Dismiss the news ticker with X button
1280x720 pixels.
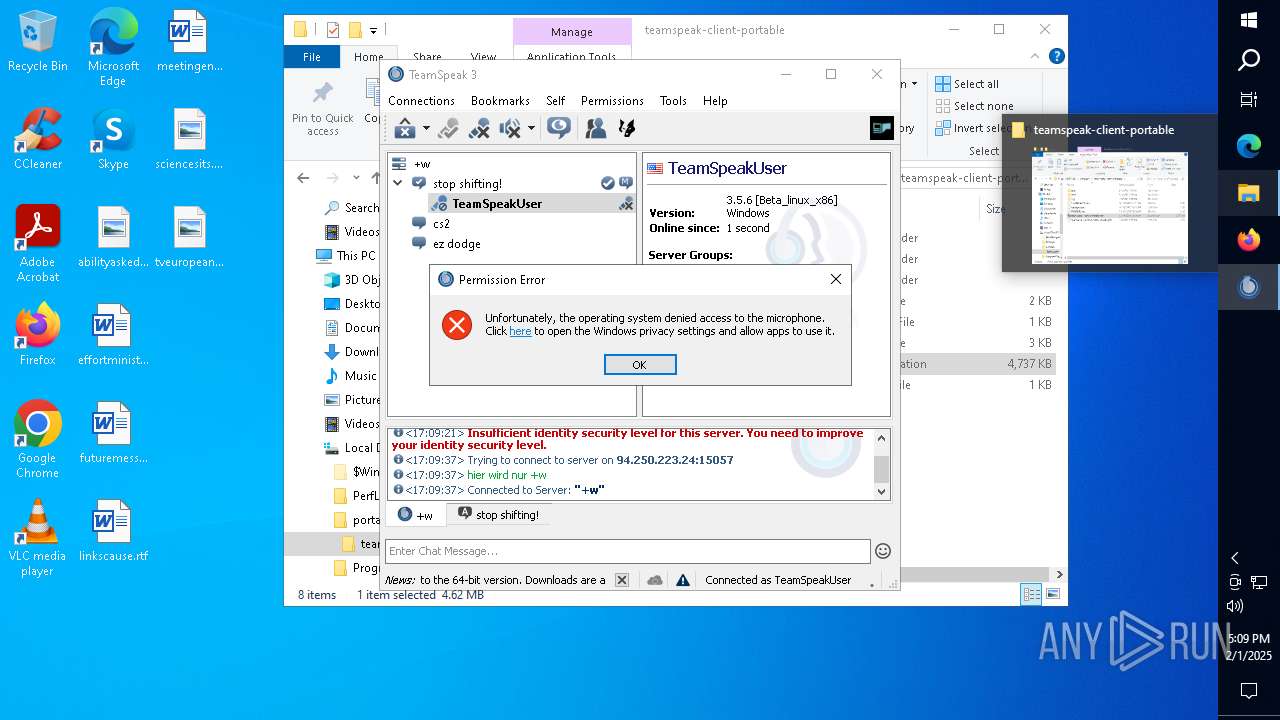click(x=622, y=580)
